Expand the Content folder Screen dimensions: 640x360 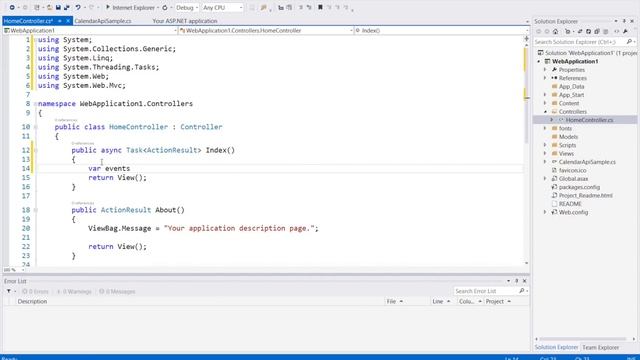tap(545, 103)
